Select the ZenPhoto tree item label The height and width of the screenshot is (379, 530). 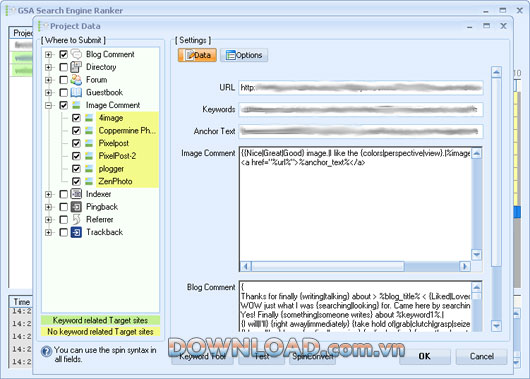click(x=115, y=182)
